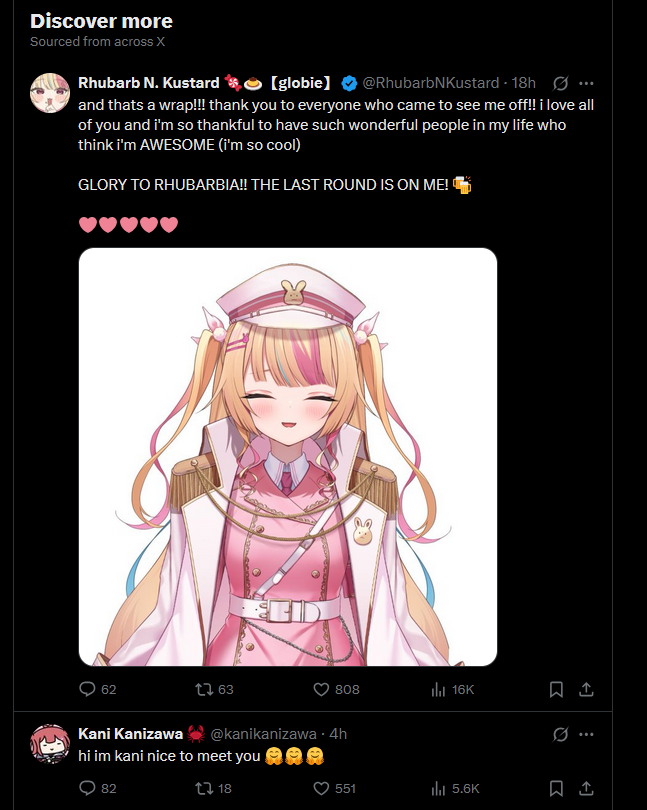Like the post with 808 likes
Image resolution: width=647 pixels, height=810 pixels.
point(336,689)
